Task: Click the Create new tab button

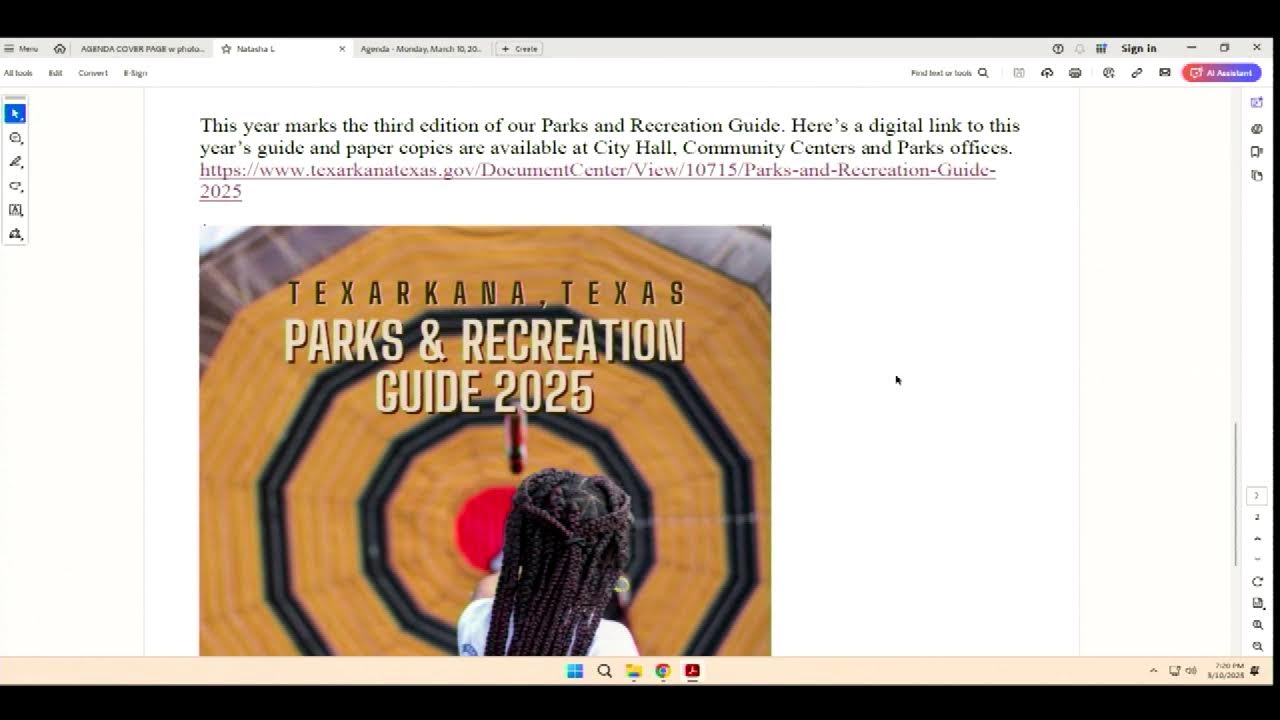Action: pos(520,48)
